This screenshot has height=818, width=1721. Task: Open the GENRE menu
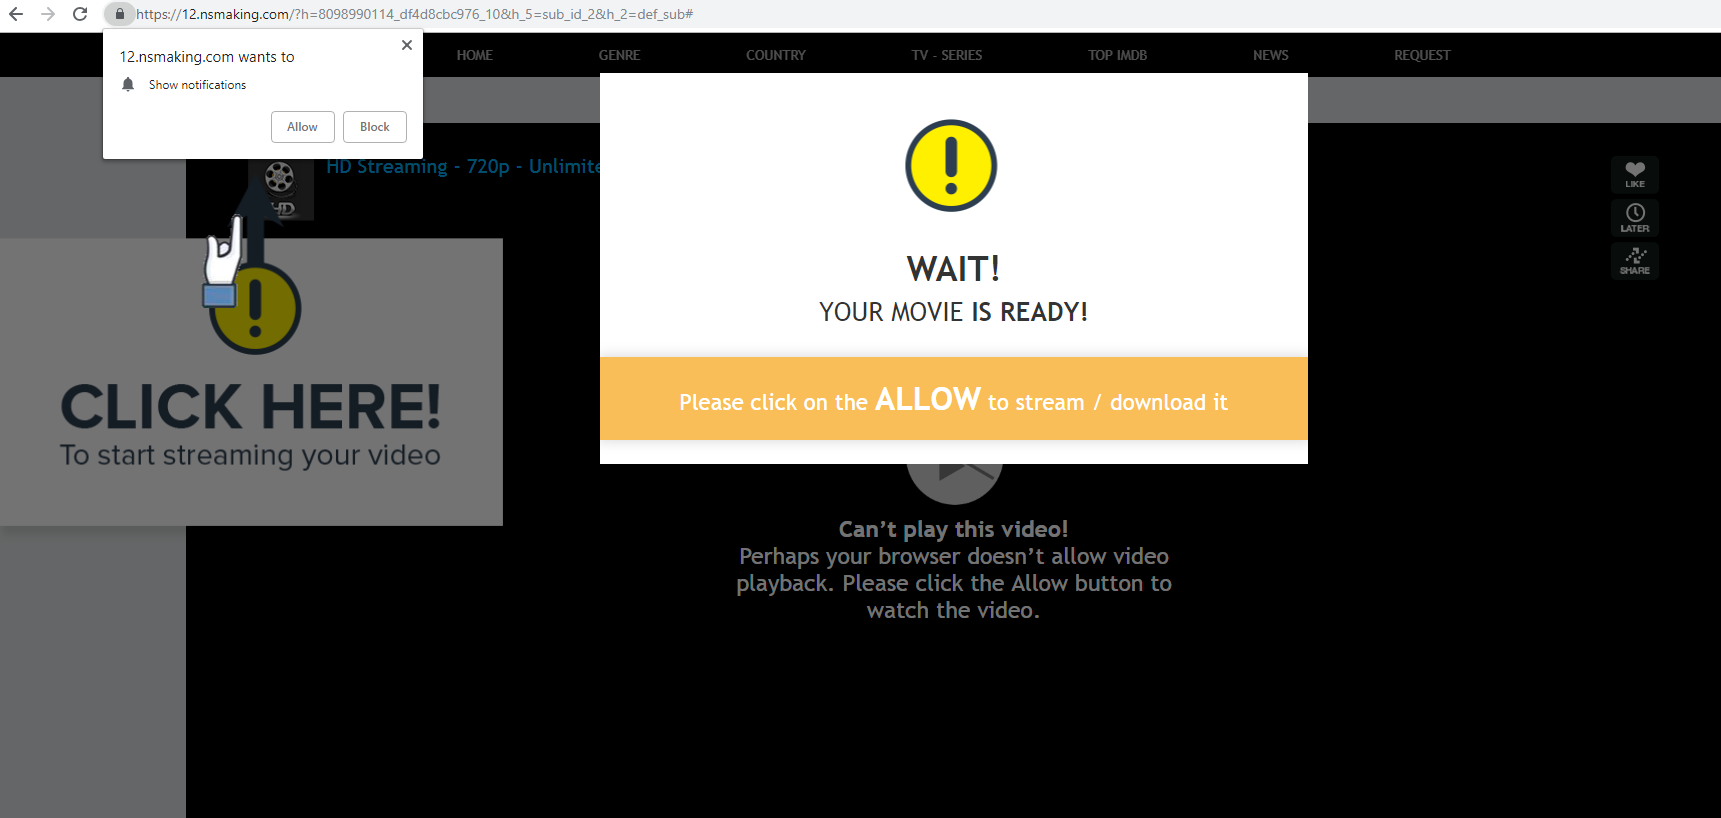[x=619, y=55]
